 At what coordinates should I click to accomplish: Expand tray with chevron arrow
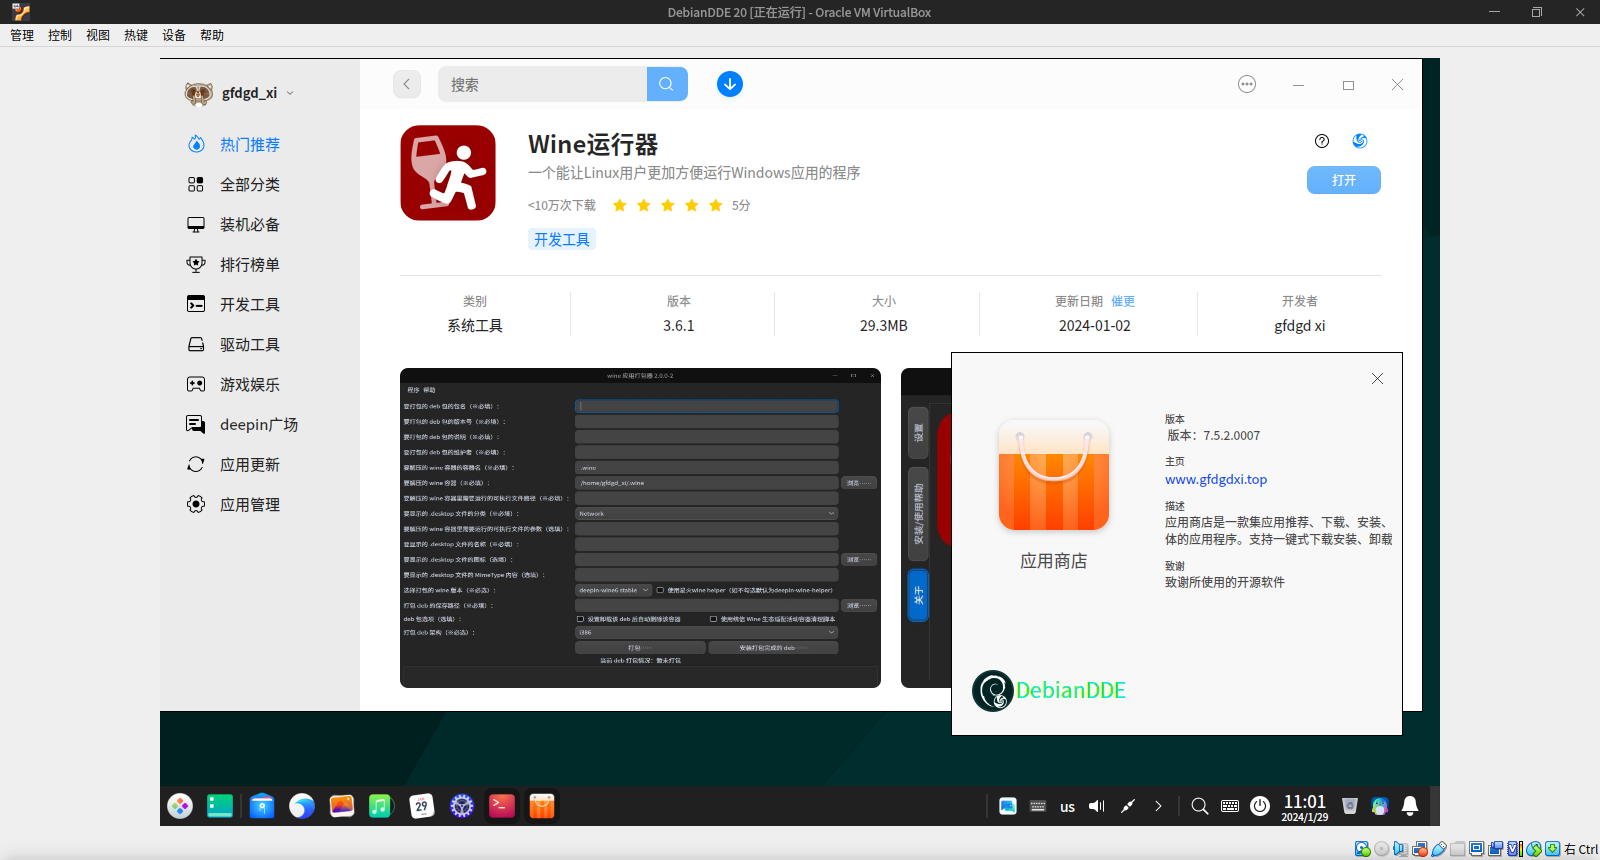coord(1158,806)
